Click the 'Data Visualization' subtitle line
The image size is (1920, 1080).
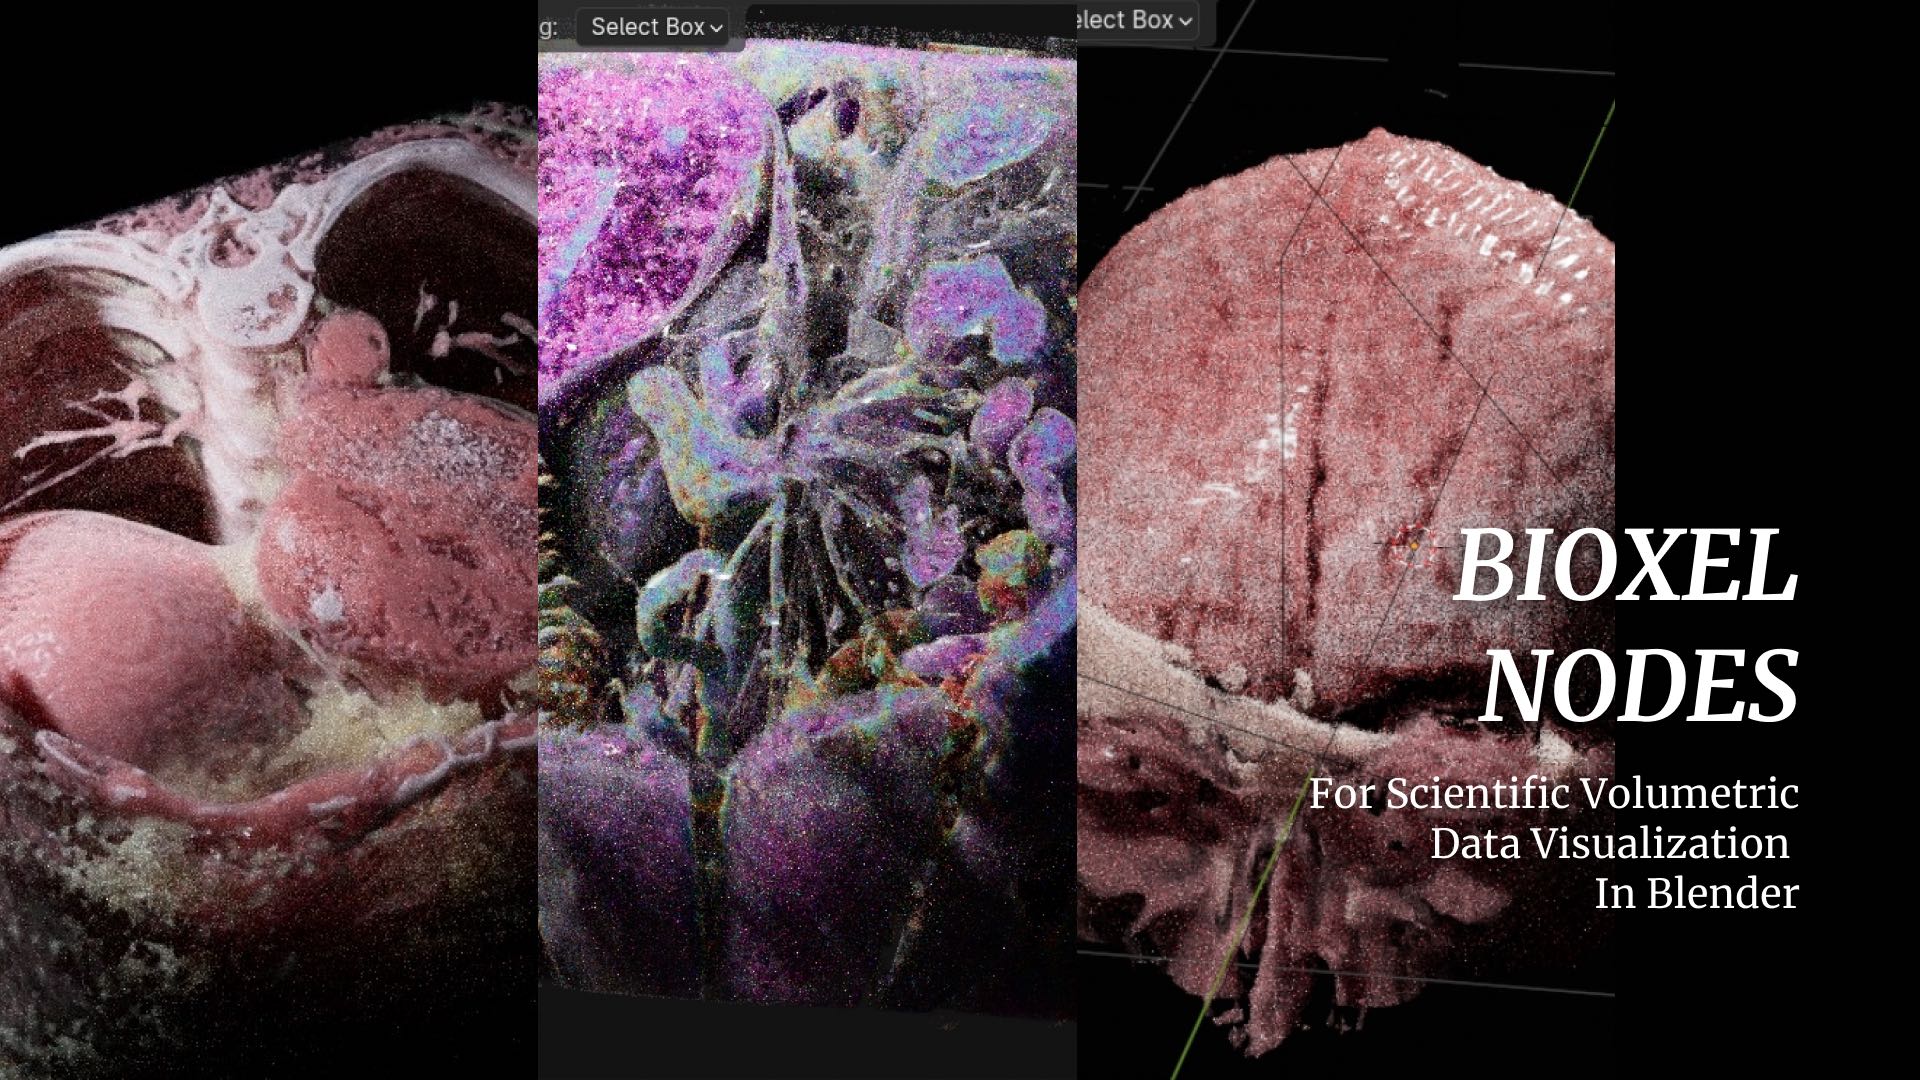(x=1609, y=843)
